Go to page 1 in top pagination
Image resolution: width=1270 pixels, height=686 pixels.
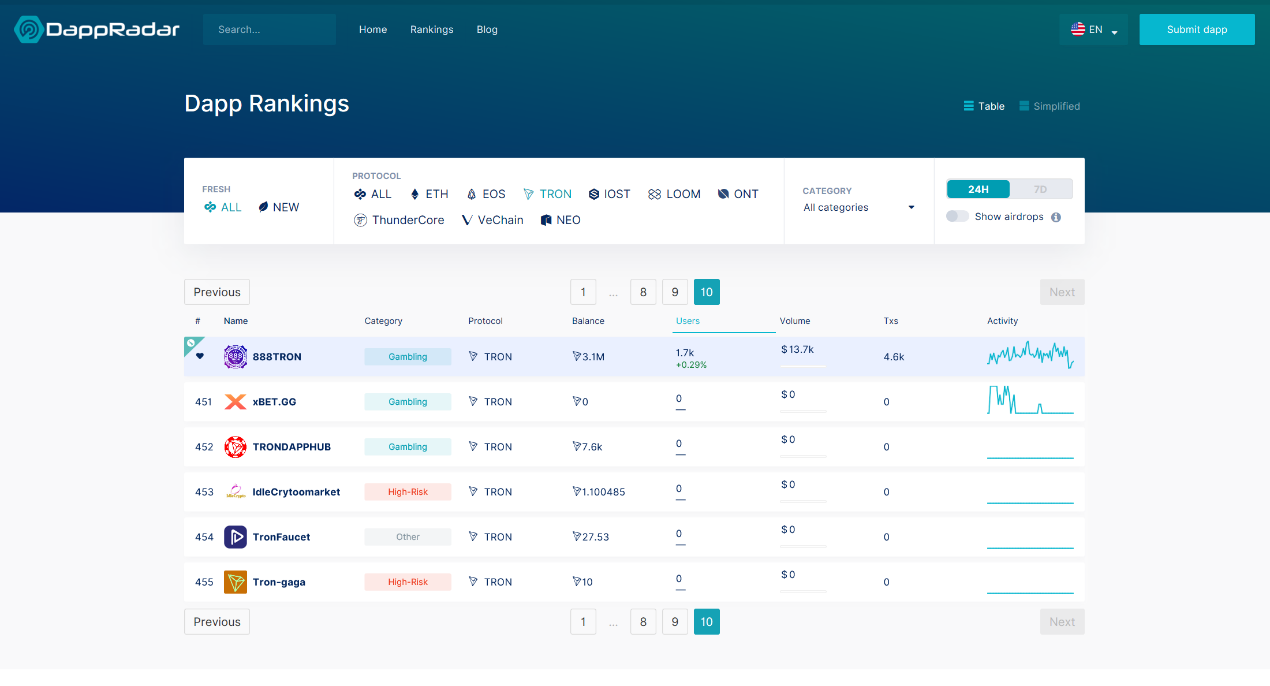point(583,292)
